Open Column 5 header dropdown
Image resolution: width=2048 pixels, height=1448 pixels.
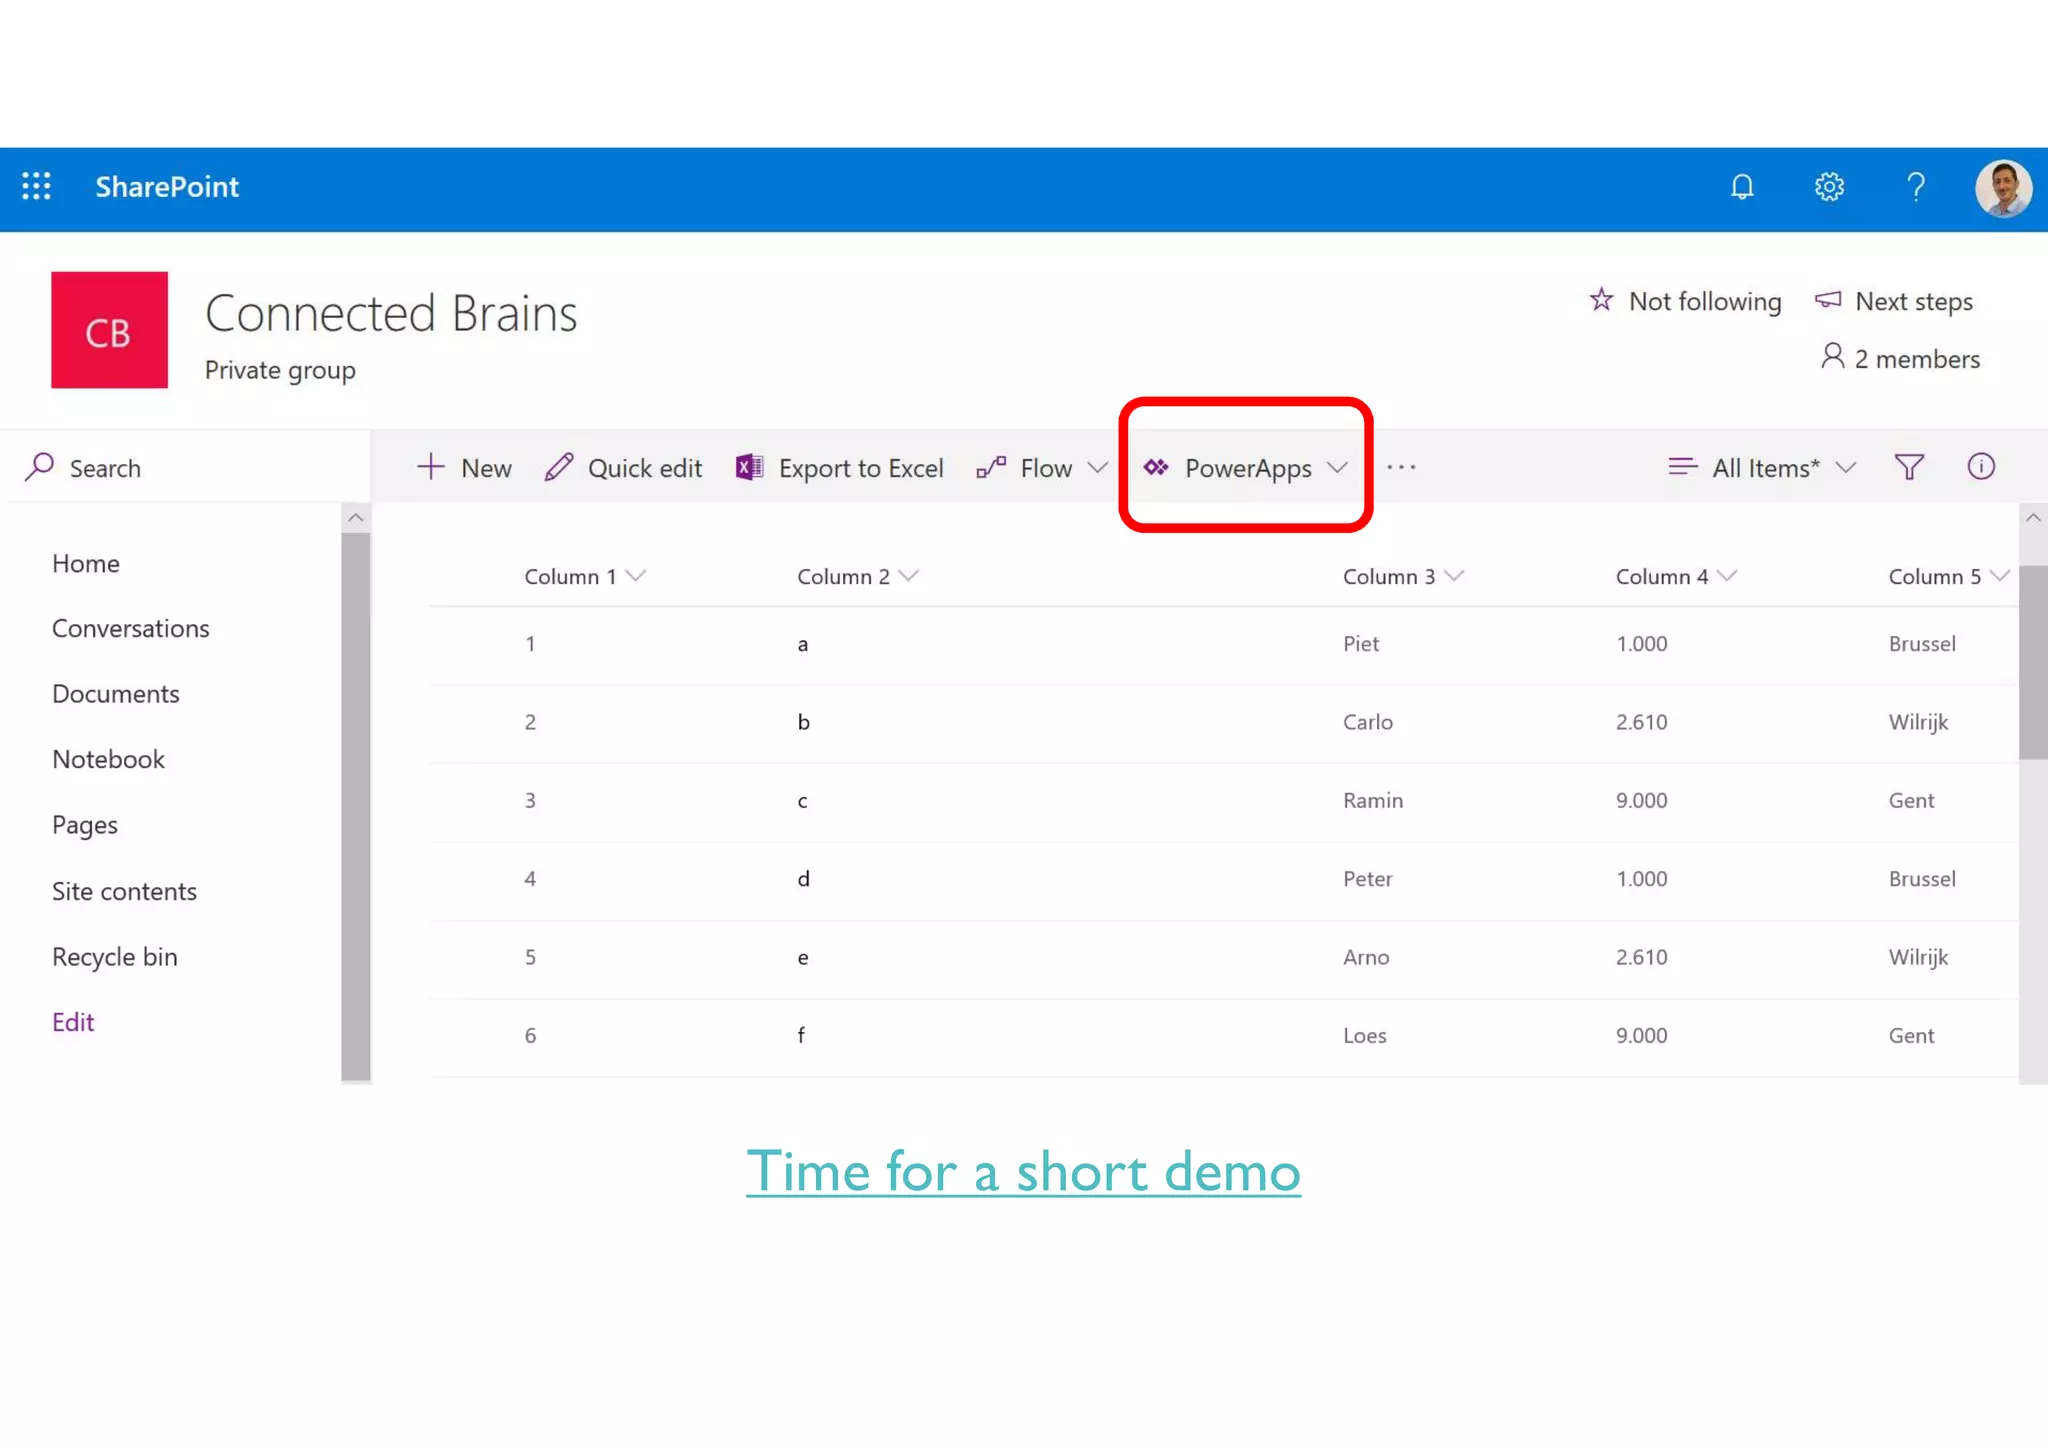coord(1999,576)
